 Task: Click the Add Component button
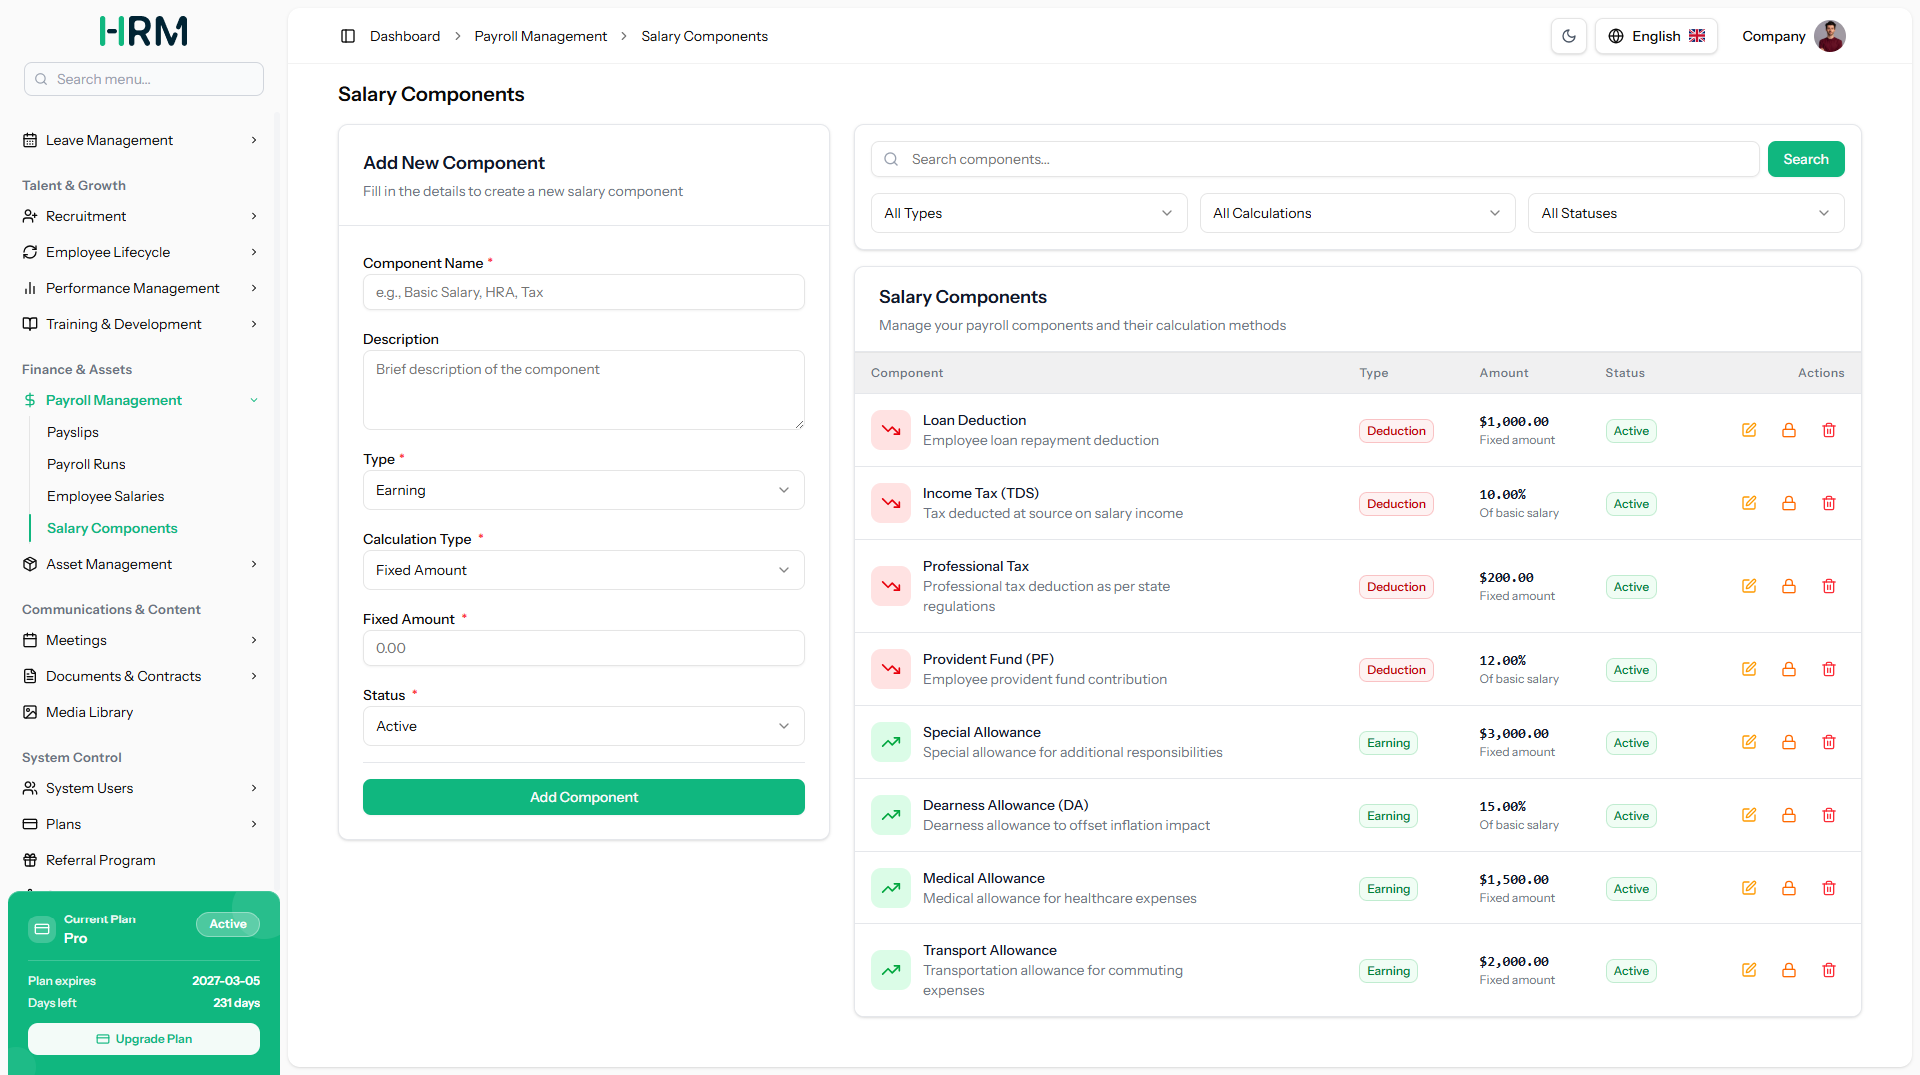pyautogui.click(x=584, y=797)
